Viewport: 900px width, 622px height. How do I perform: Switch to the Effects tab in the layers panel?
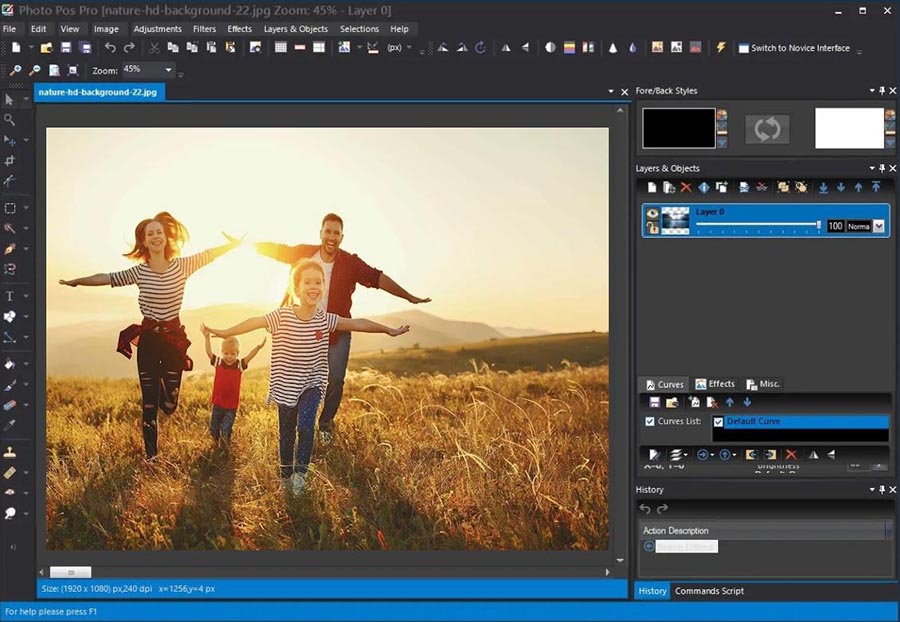715,384
